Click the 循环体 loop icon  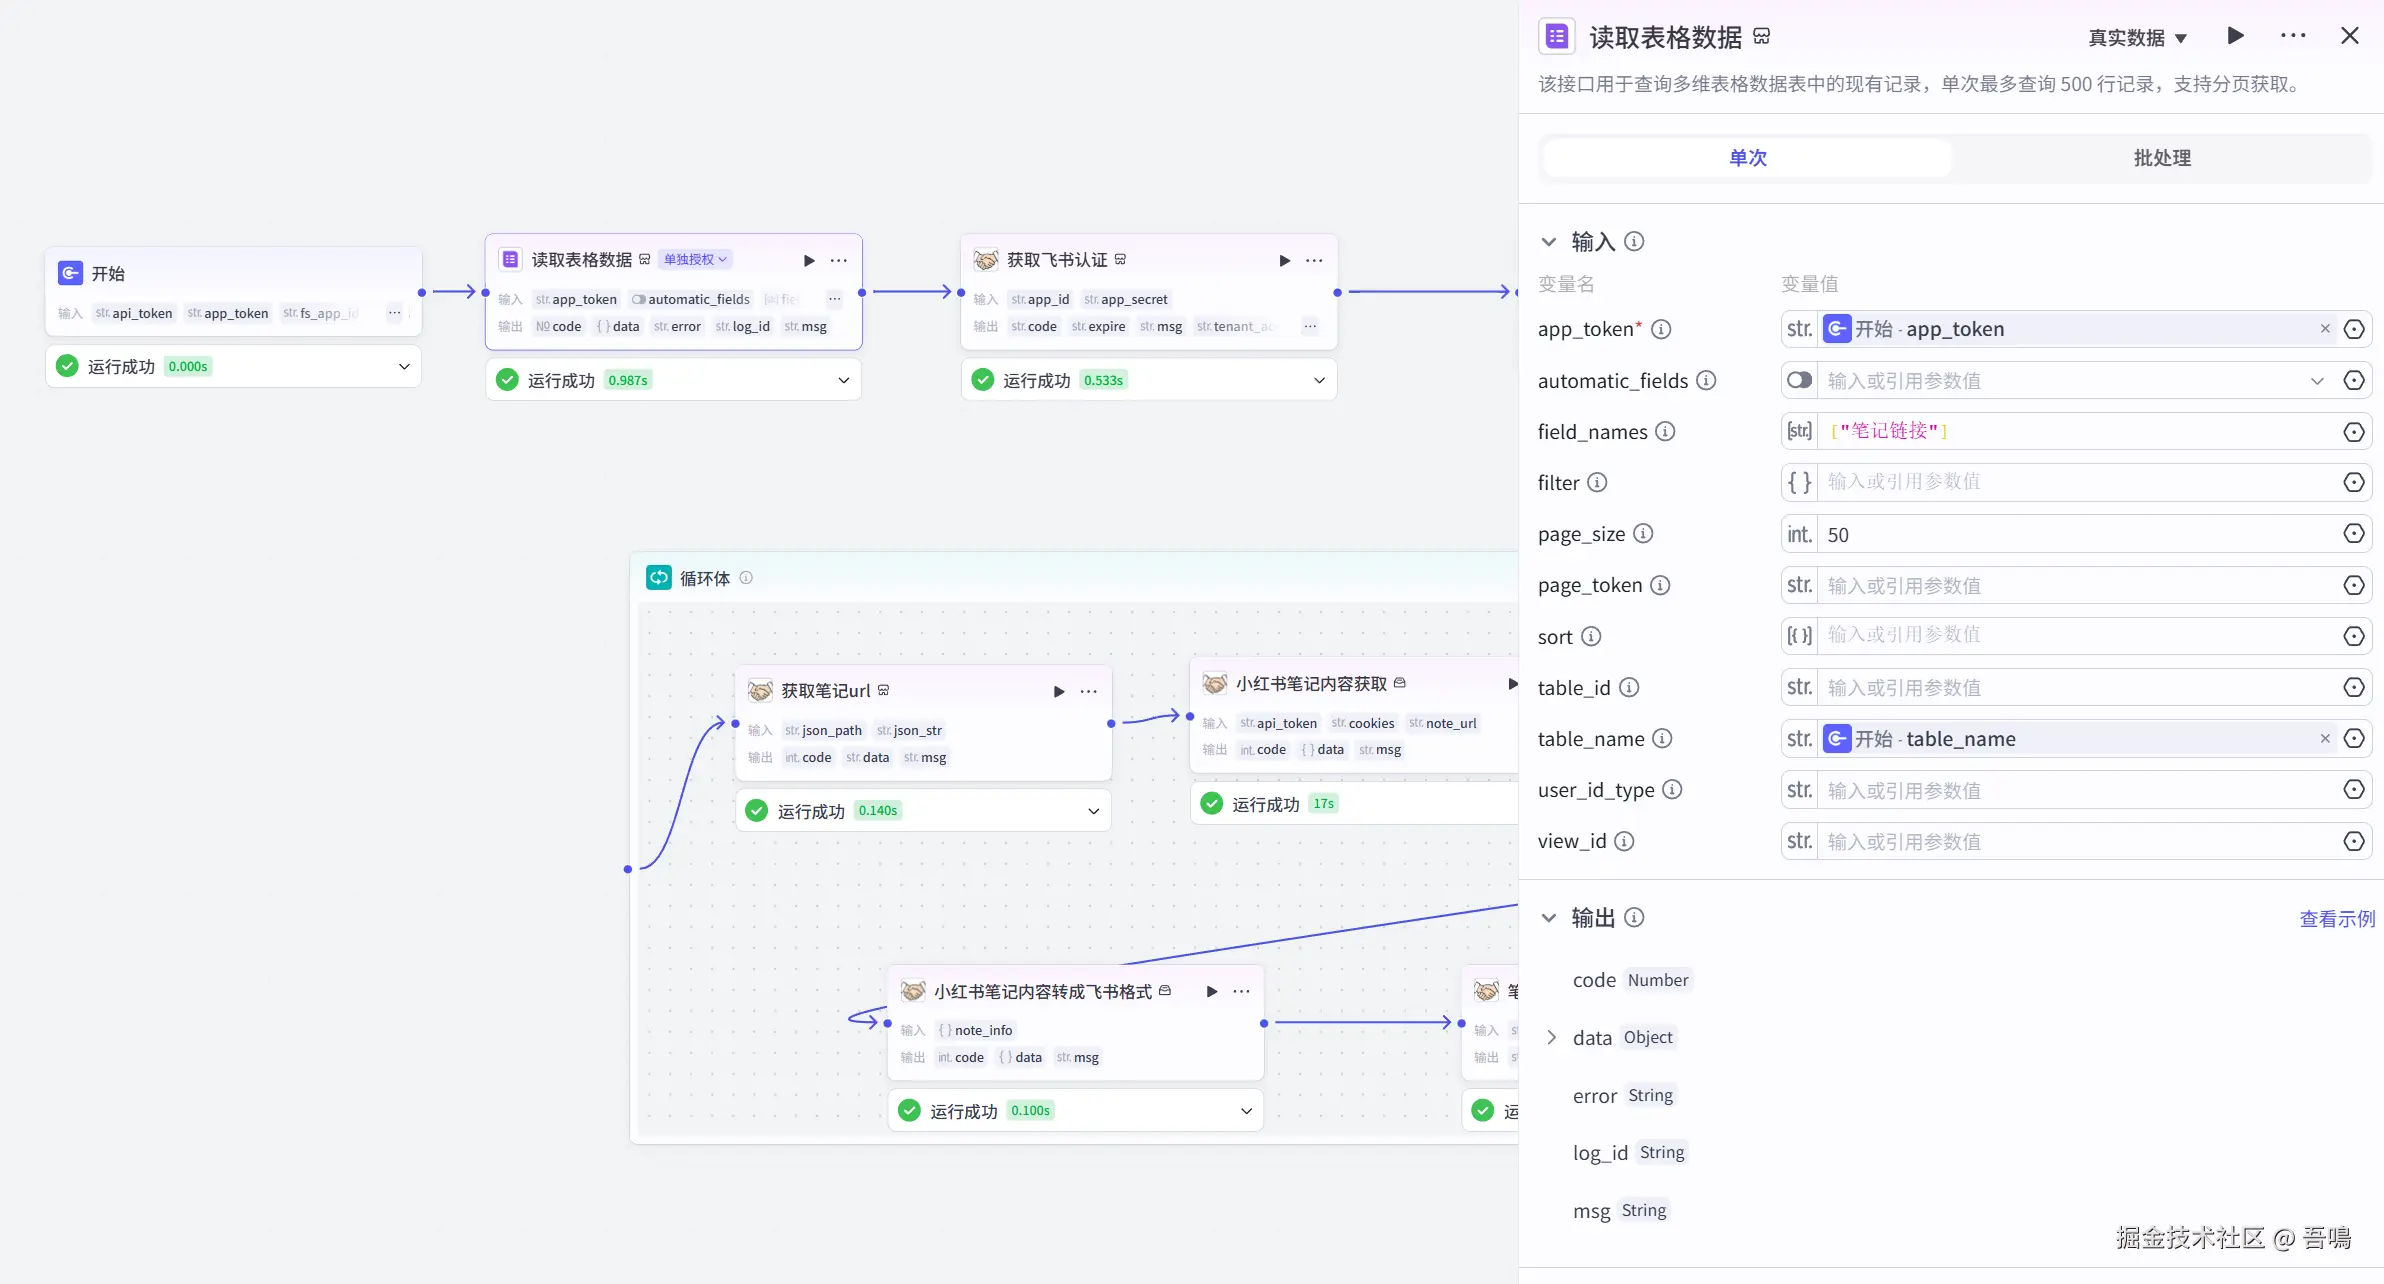(x=659, y=577)
